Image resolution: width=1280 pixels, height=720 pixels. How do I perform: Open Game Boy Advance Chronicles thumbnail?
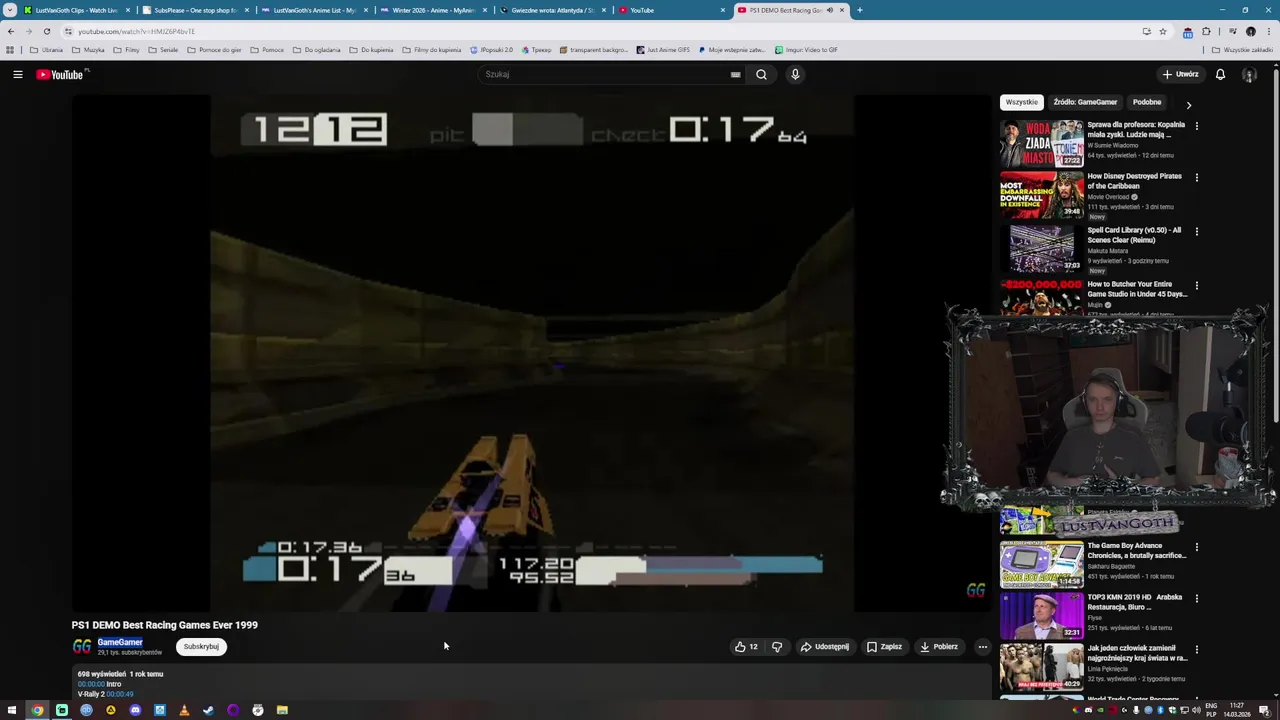coord(1042,564)
